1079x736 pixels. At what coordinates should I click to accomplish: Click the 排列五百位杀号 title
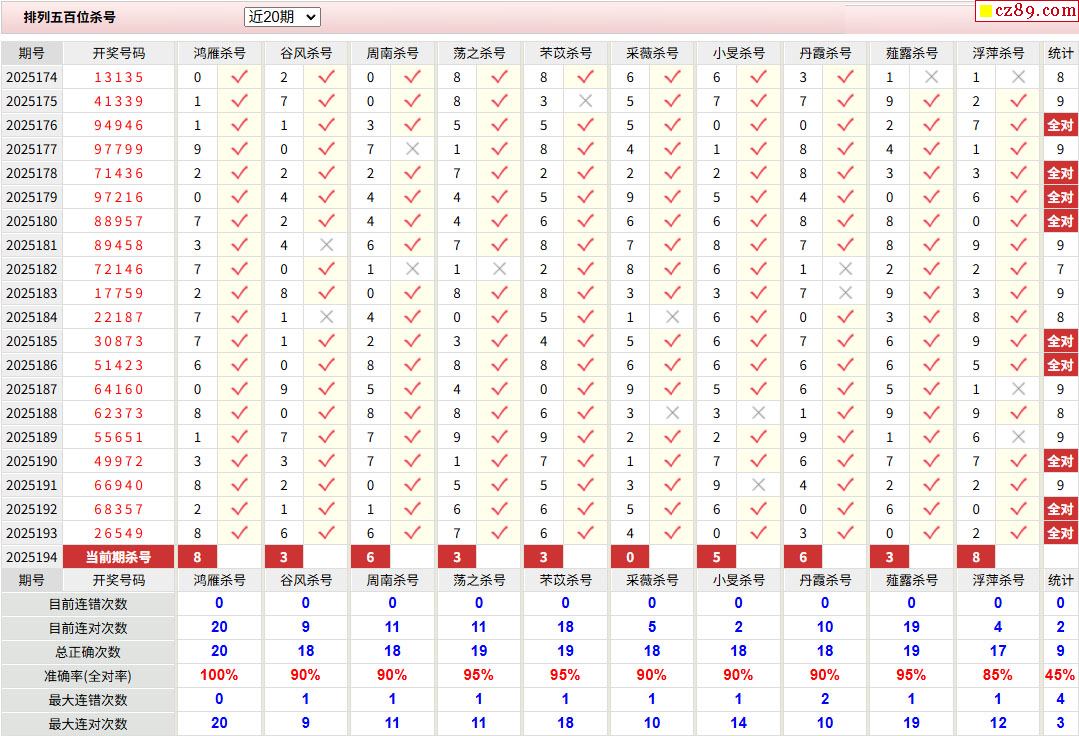point(70,17)
